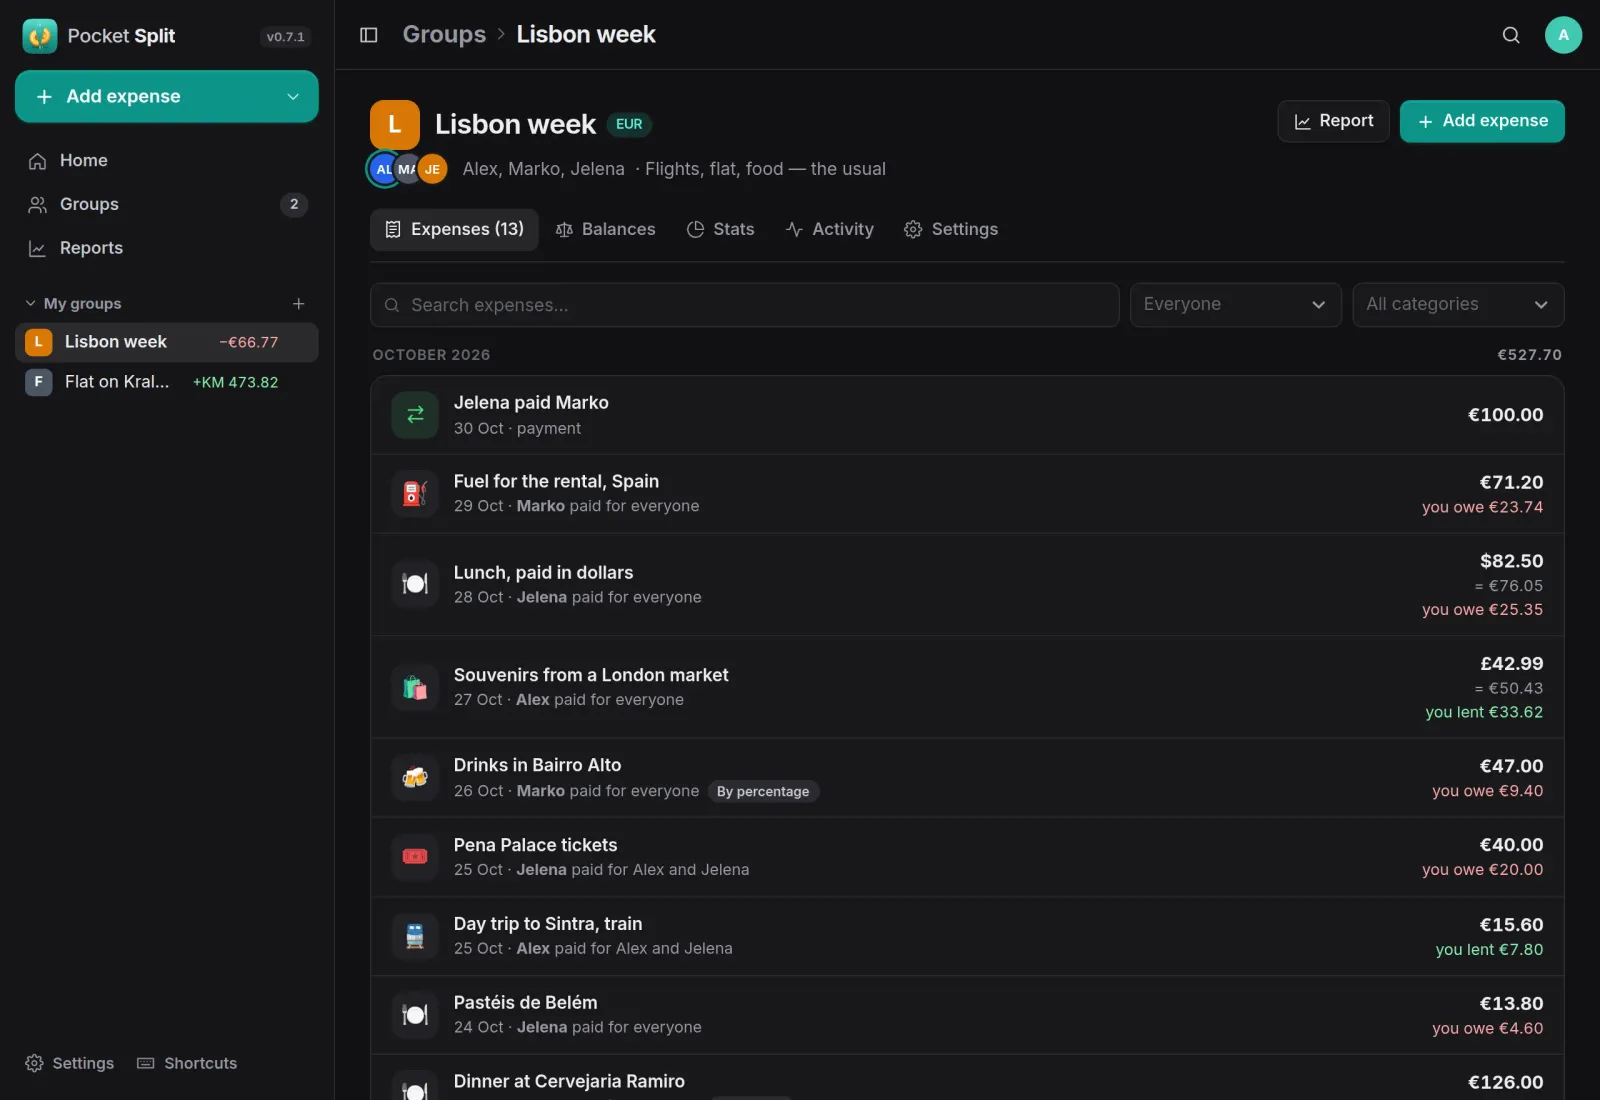Image resolution: width=1600 pixels, height=1100 pixels.
Task: Open the search magnifier icon in header
Action: click(x=1511, y=35)
